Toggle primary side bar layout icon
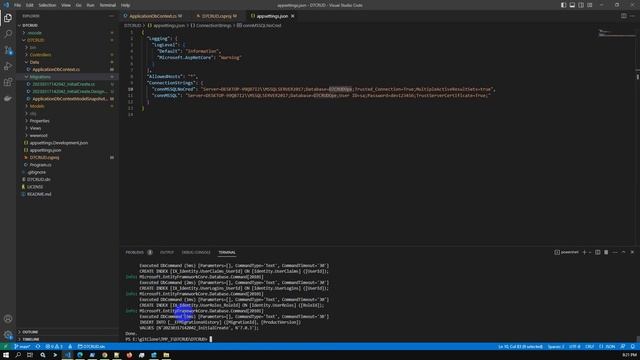Image resolution: width=640 pixels, height=360 pixels. 563,5
